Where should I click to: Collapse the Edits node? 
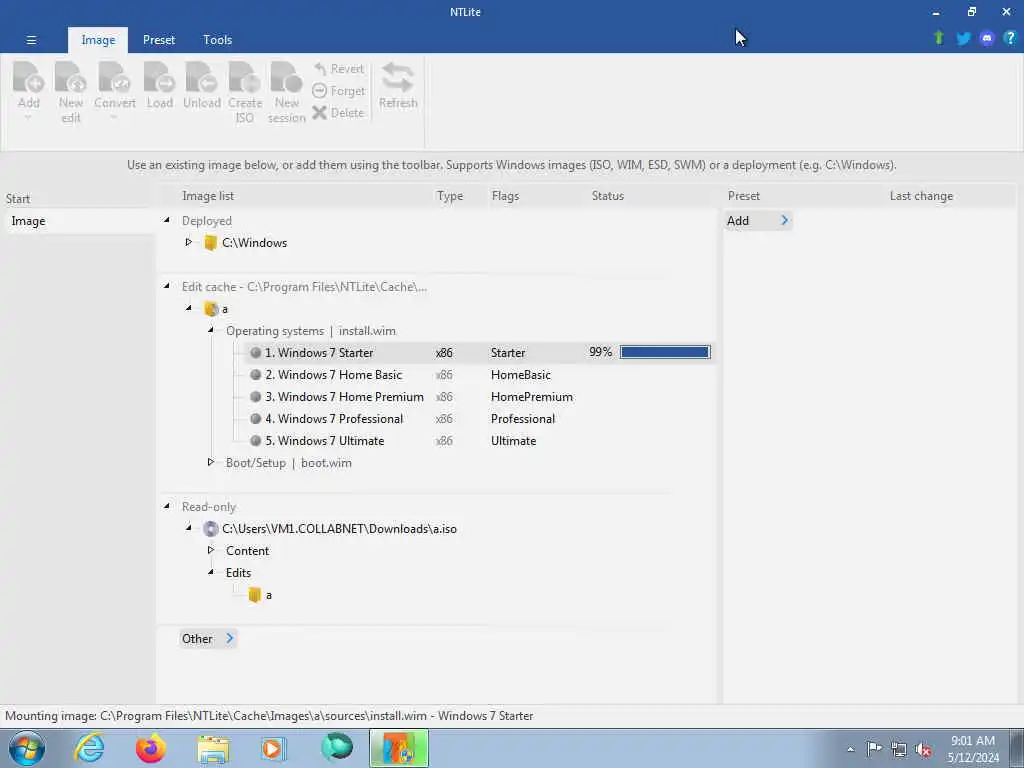211,572
